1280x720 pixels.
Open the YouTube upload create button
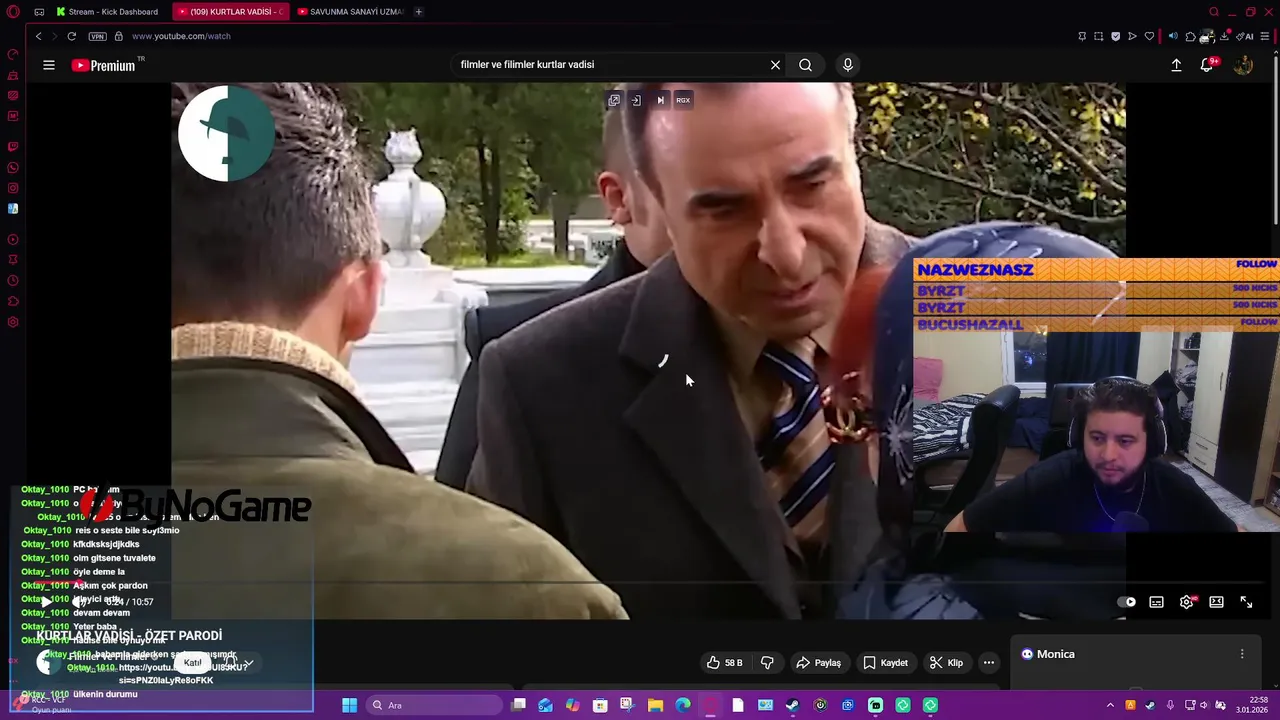pyautogui.click(x=1176, y=65)
